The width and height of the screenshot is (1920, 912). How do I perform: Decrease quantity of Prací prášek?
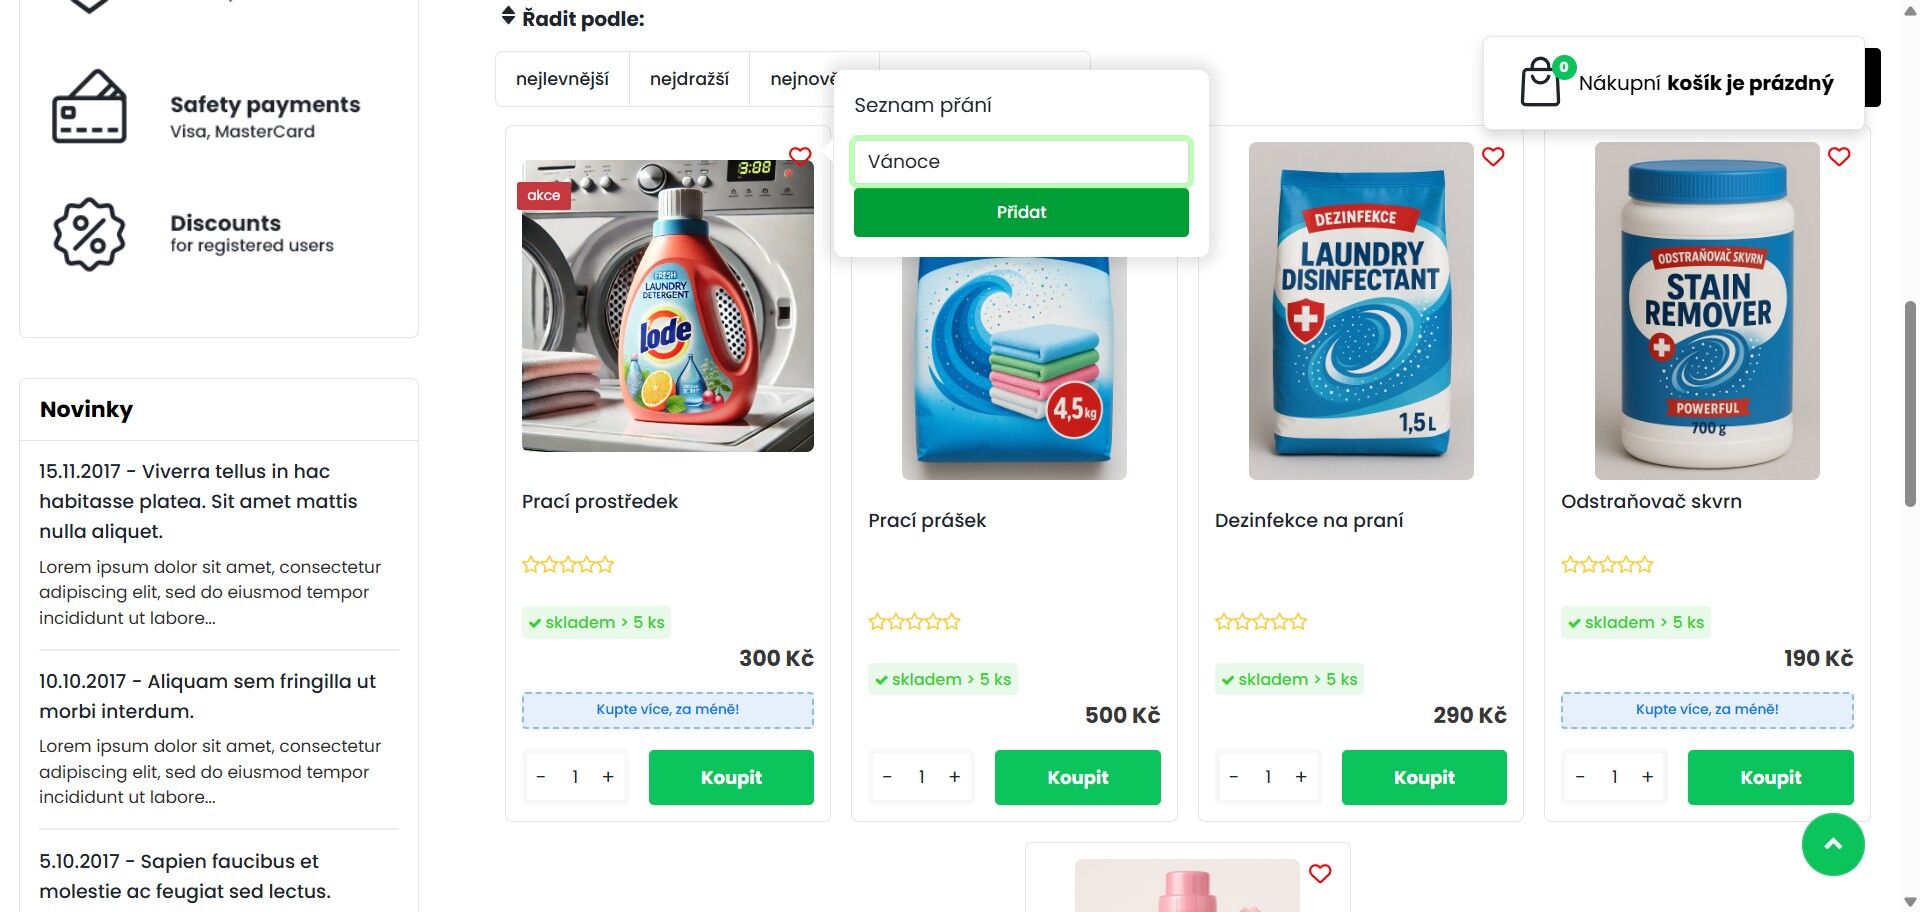[x=887, y=777]
